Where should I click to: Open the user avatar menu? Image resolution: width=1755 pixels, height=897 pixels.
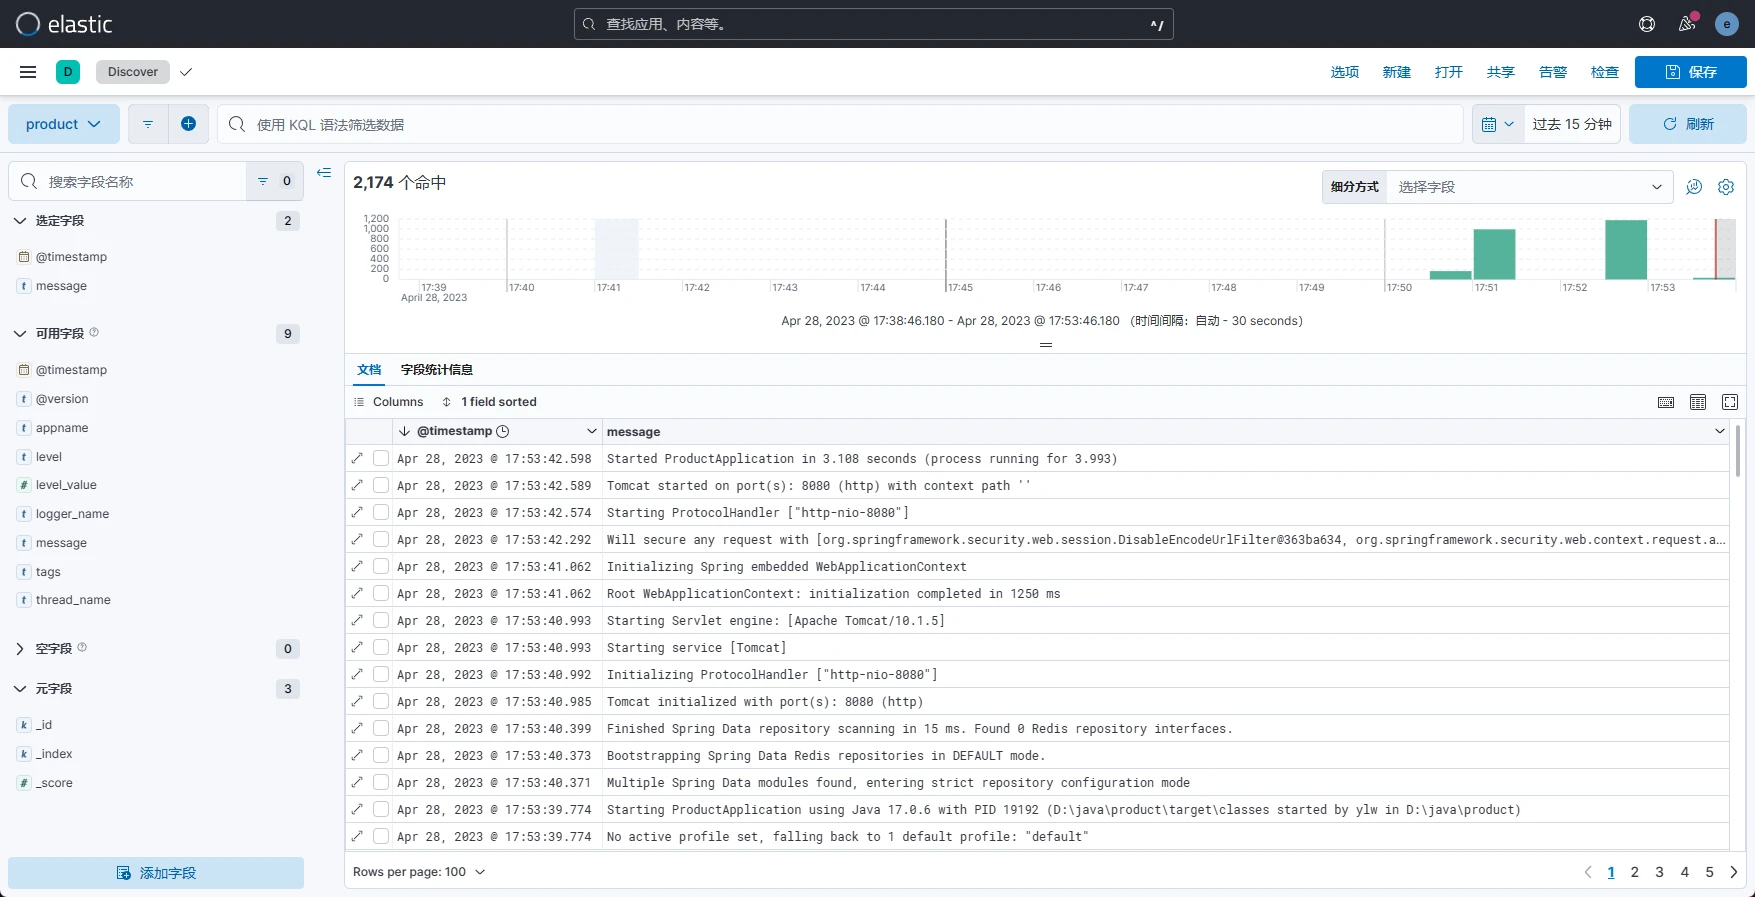coord(1727,24)
